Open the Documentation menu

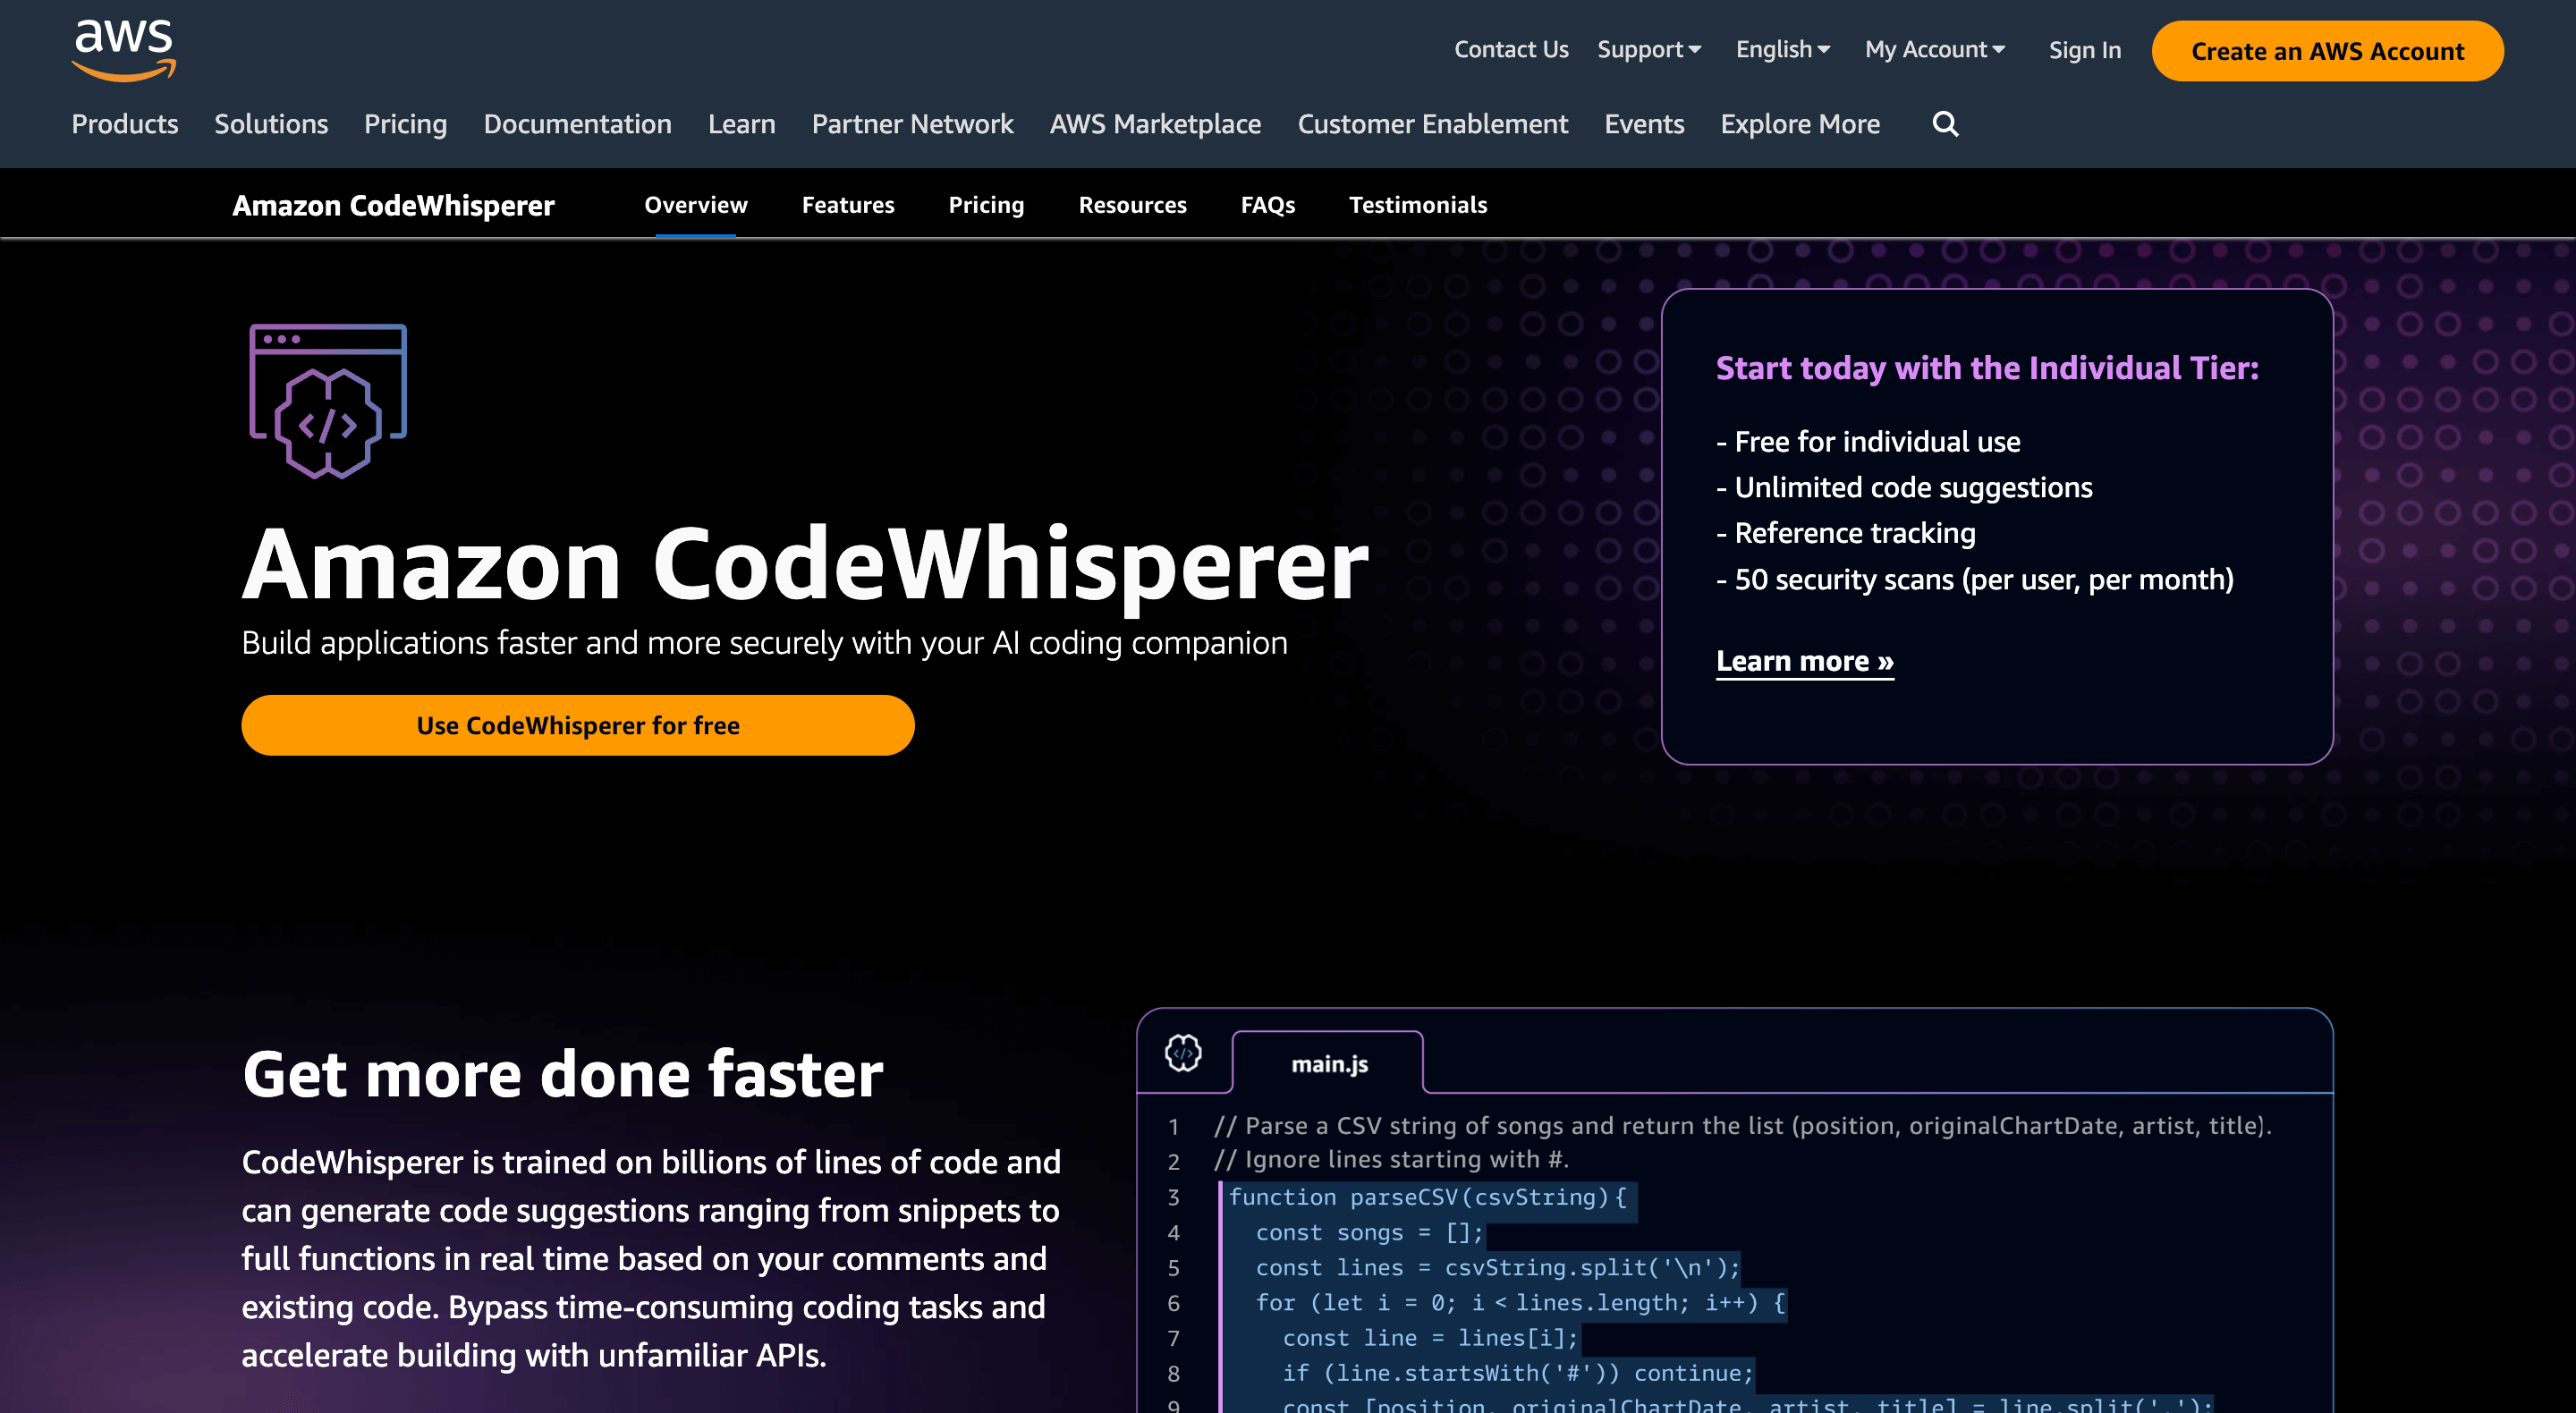577,124
